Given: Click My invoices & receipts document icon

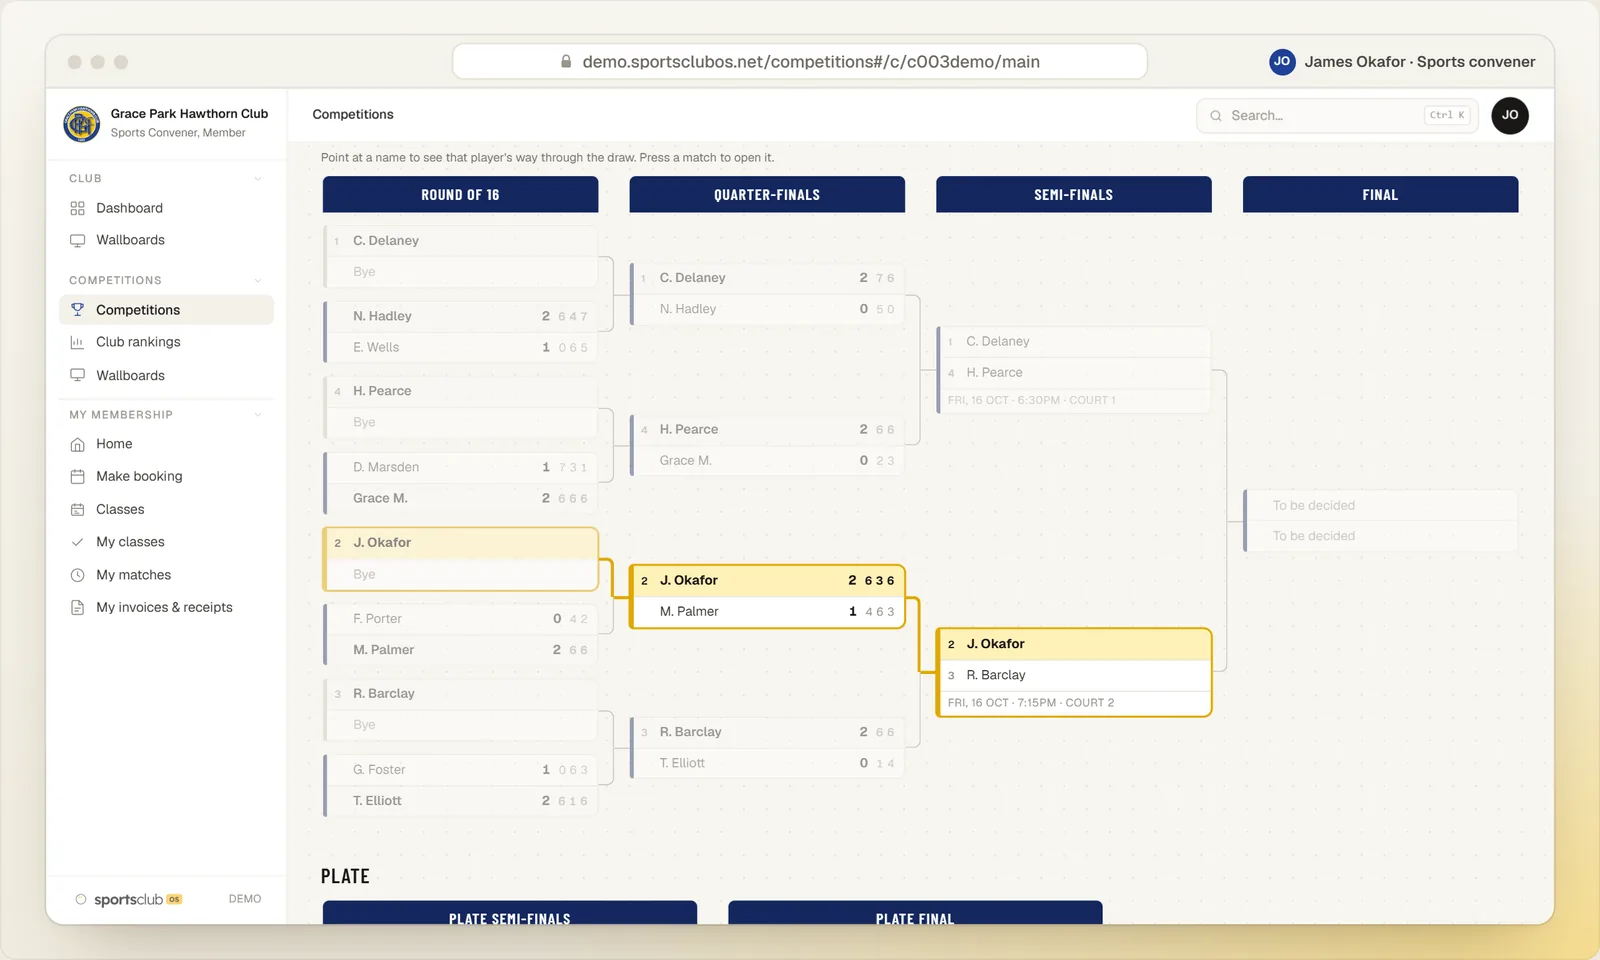Looking at the screenshot, I should pos(77,607).
